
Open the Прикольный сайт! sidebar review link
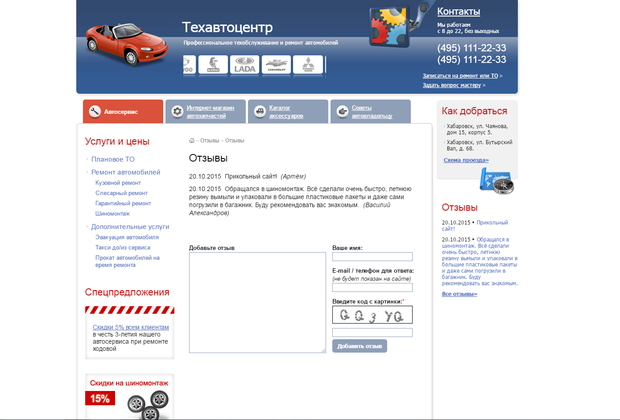[x=474, y=225]
